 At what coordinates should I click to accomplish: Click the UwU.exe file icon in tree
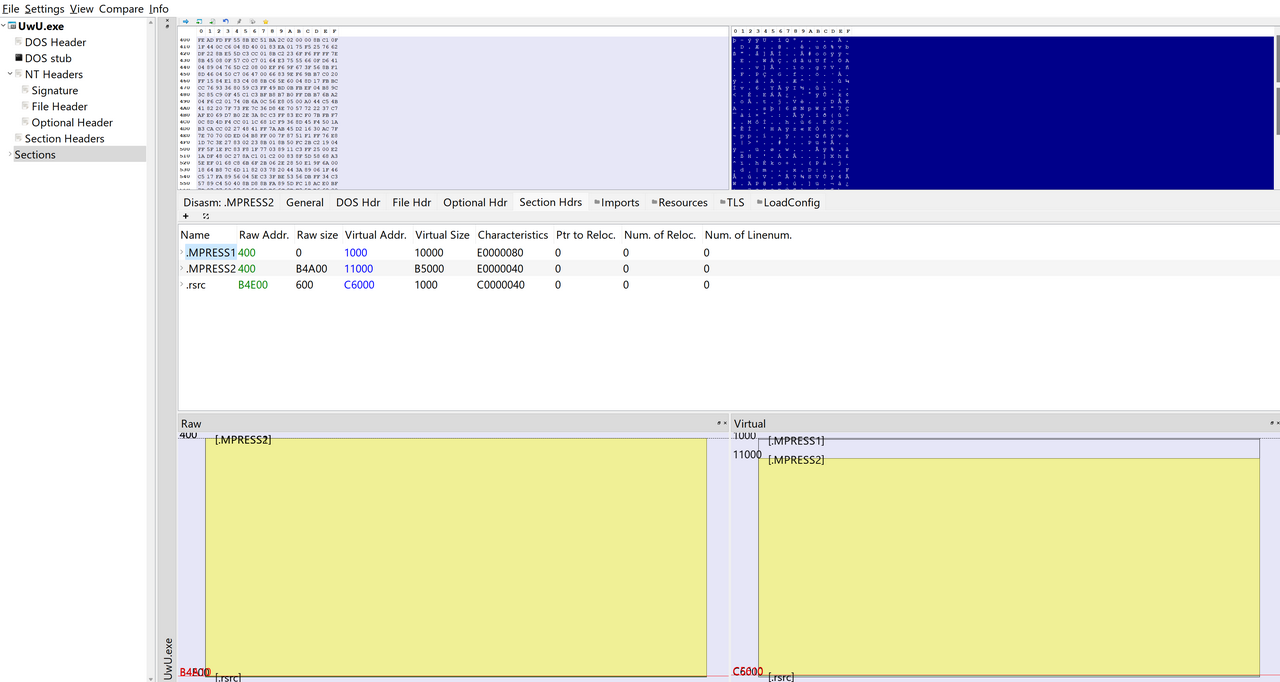tap(12, 26)
